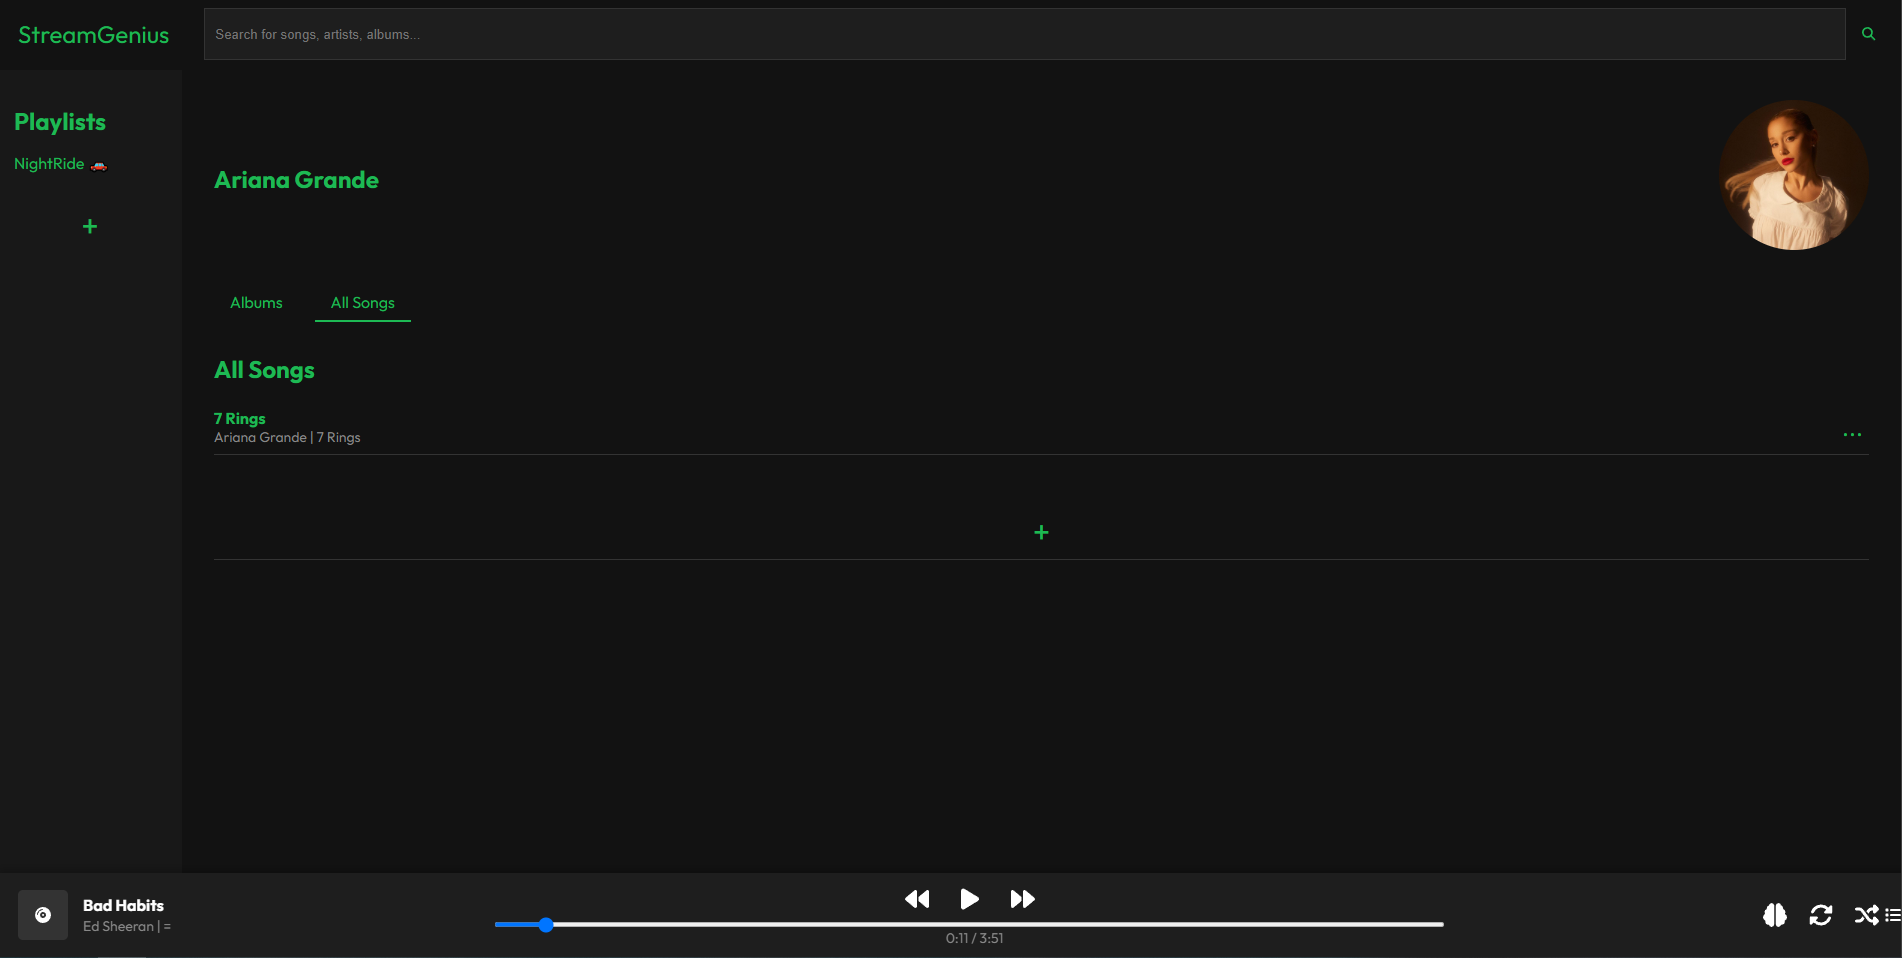The image size is (1902, 958).
Task: Skip back with the rewind button
Action: (x=917, y=899)
